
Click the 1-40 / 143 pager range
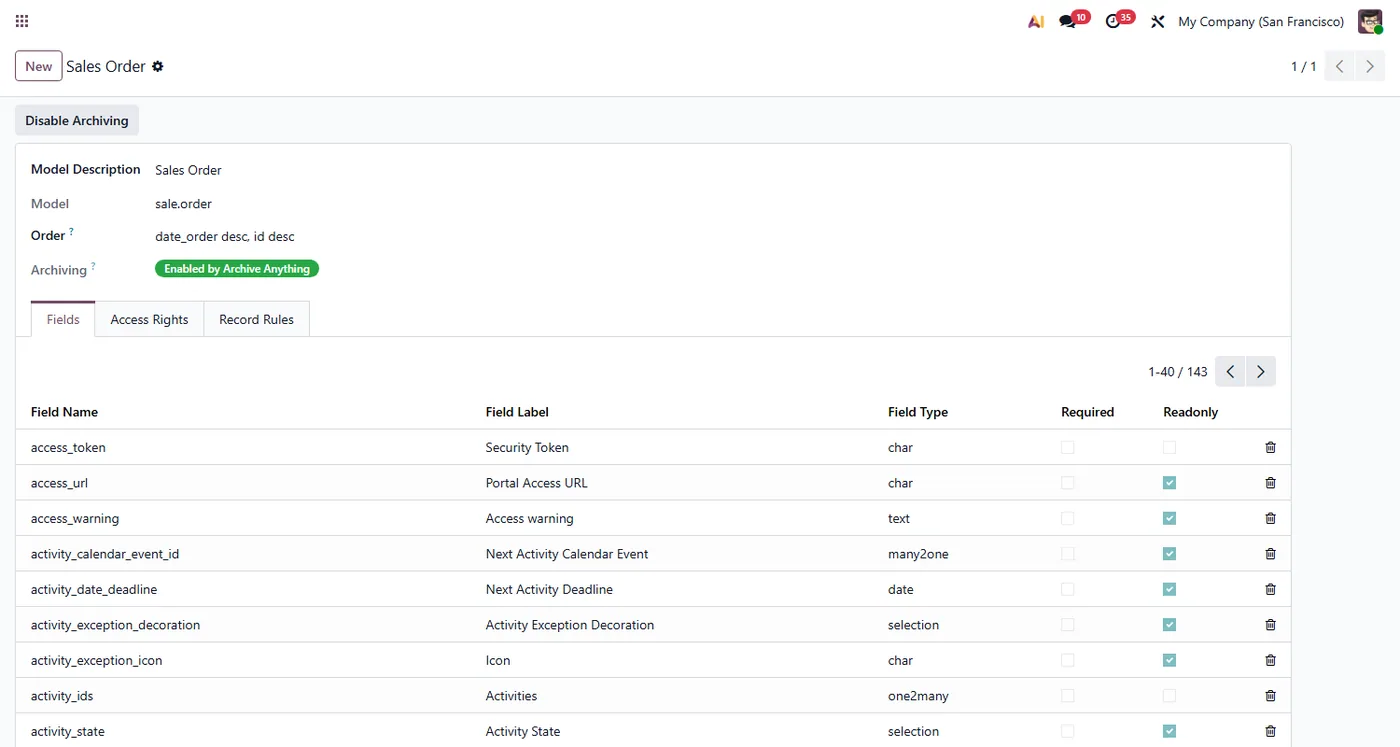click(1178, 372)
